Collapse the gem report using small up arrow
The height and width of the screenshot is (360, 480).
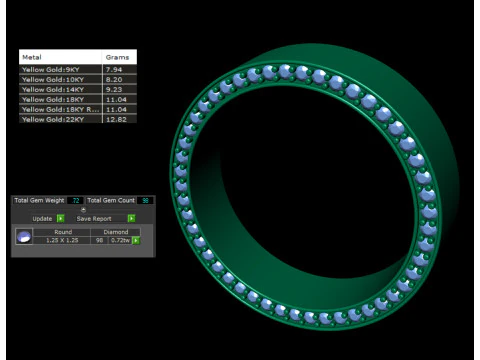coord(83,210)
